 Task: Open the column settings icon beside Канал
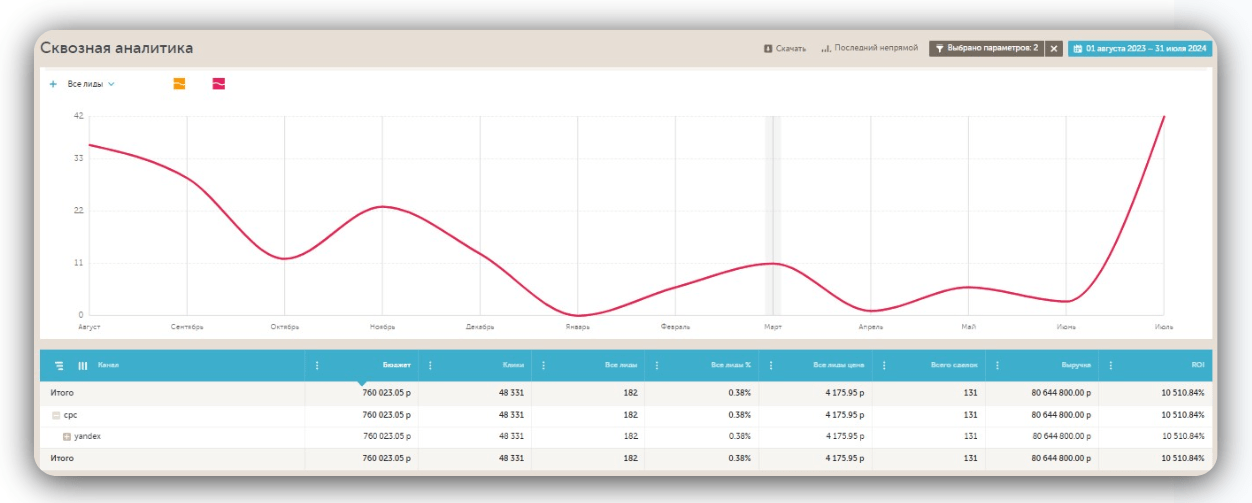(x=83, y=366)
